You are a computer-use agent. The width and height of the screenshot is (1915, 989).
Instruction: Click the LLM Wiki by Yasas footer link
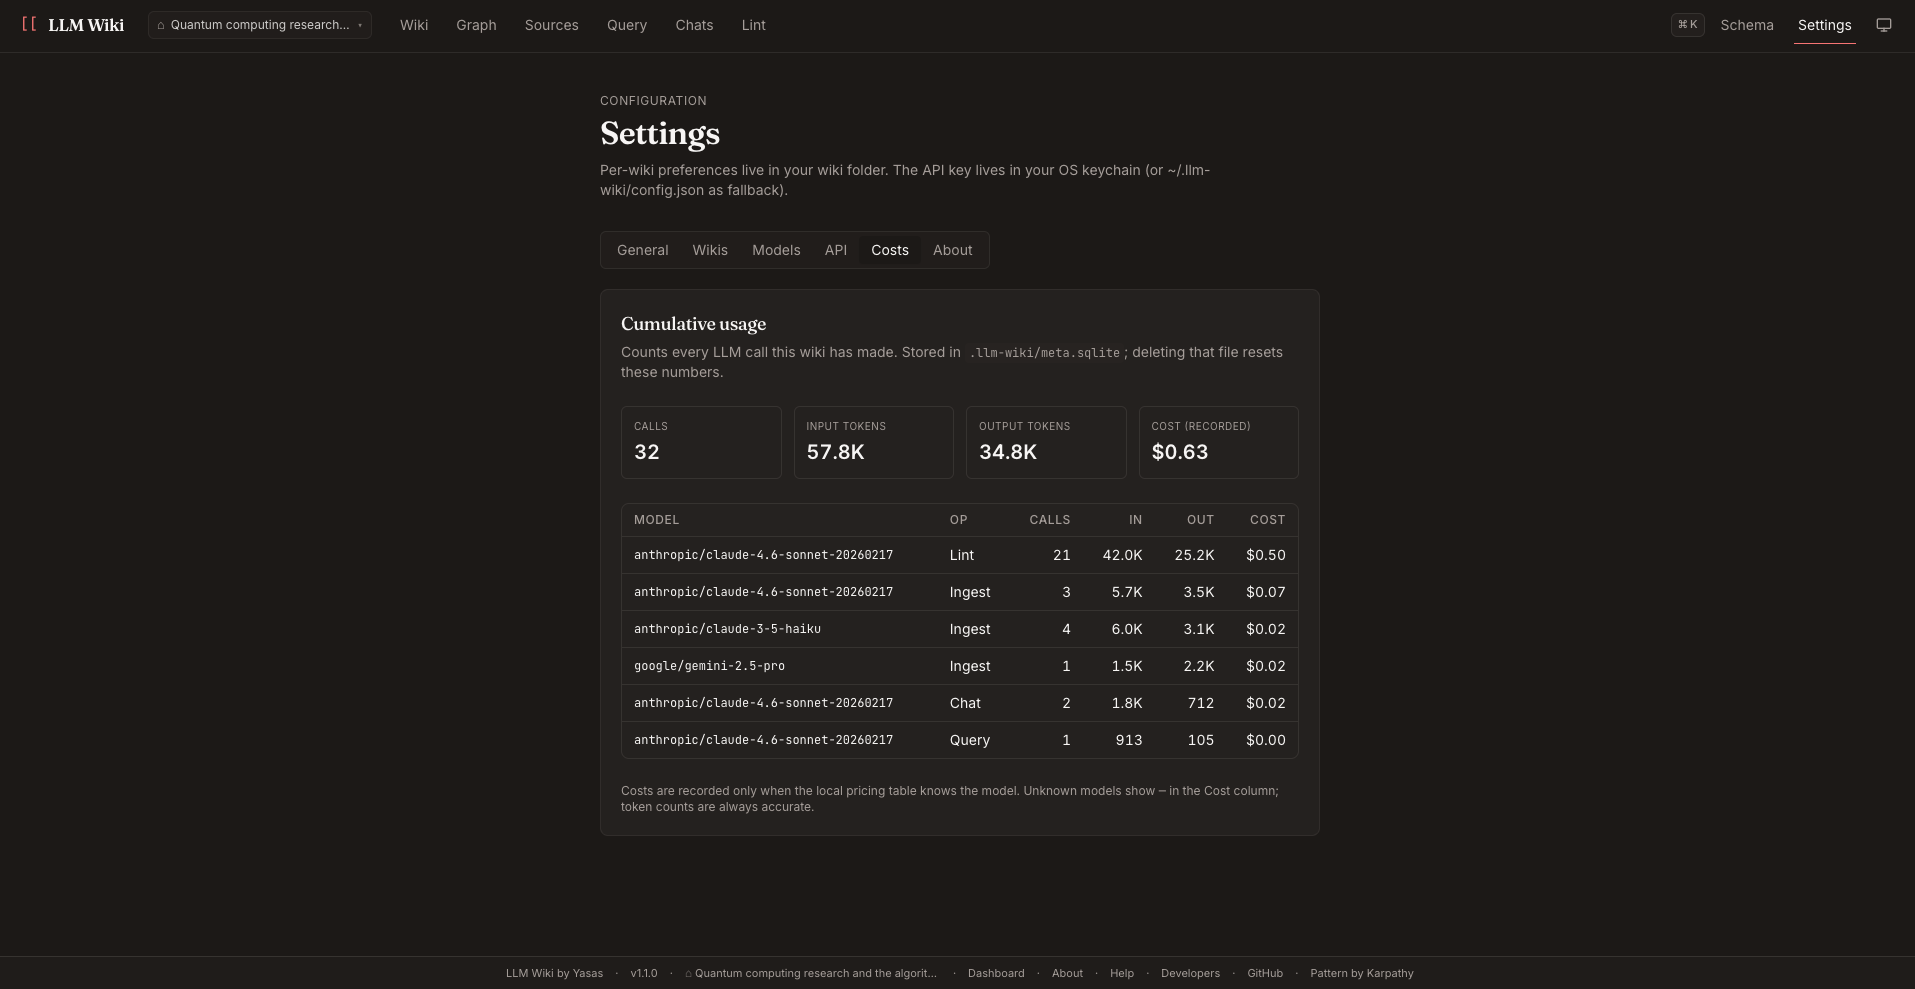[554, 973]
